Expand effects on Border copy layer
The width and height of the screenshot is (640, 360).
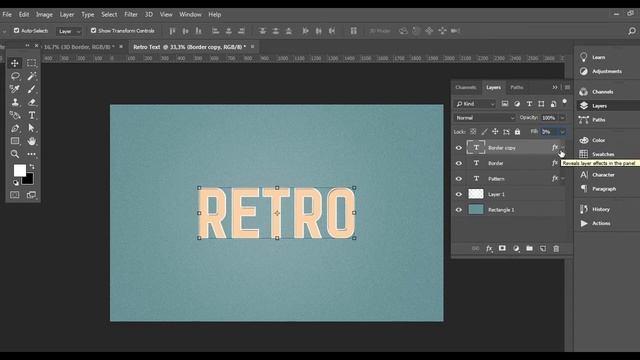click(x=563, y=147)
